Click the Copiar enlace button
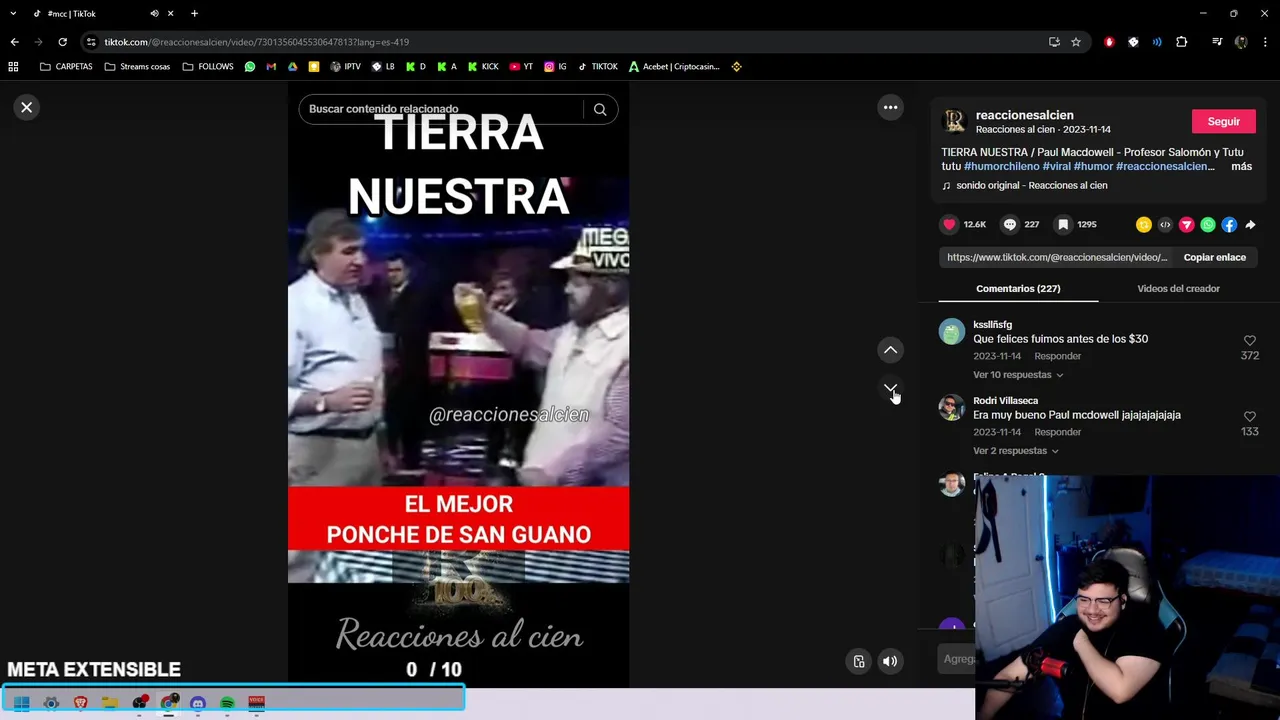 point(1214,257)
